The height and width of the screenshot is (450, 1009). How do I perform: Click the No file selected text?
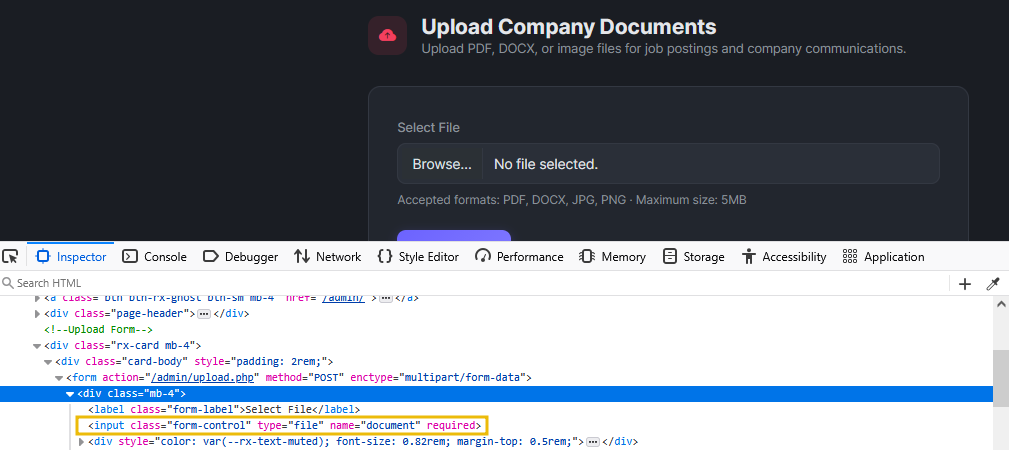546,165
